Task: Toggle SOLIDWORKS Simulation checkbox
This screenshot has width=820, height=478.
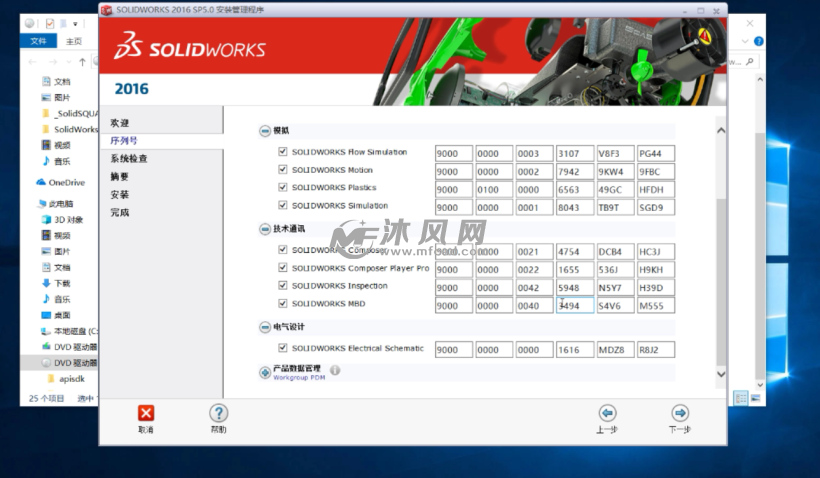Action: click(283, 205)
